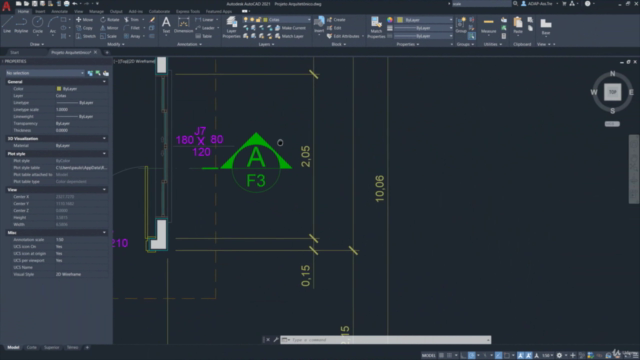Expand the Draw panel flyout

(36, 44)
